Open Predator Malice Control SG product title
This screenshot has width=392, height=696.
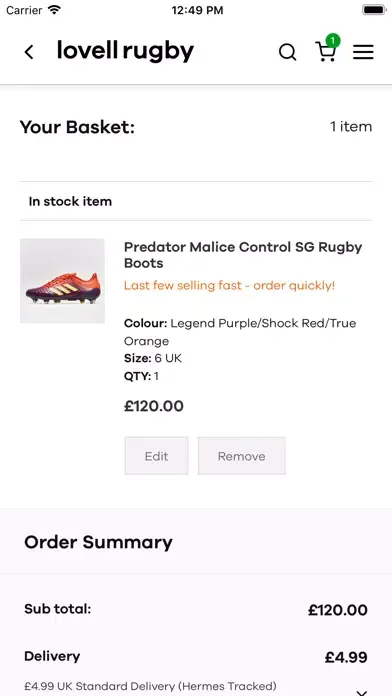(243, 255)
